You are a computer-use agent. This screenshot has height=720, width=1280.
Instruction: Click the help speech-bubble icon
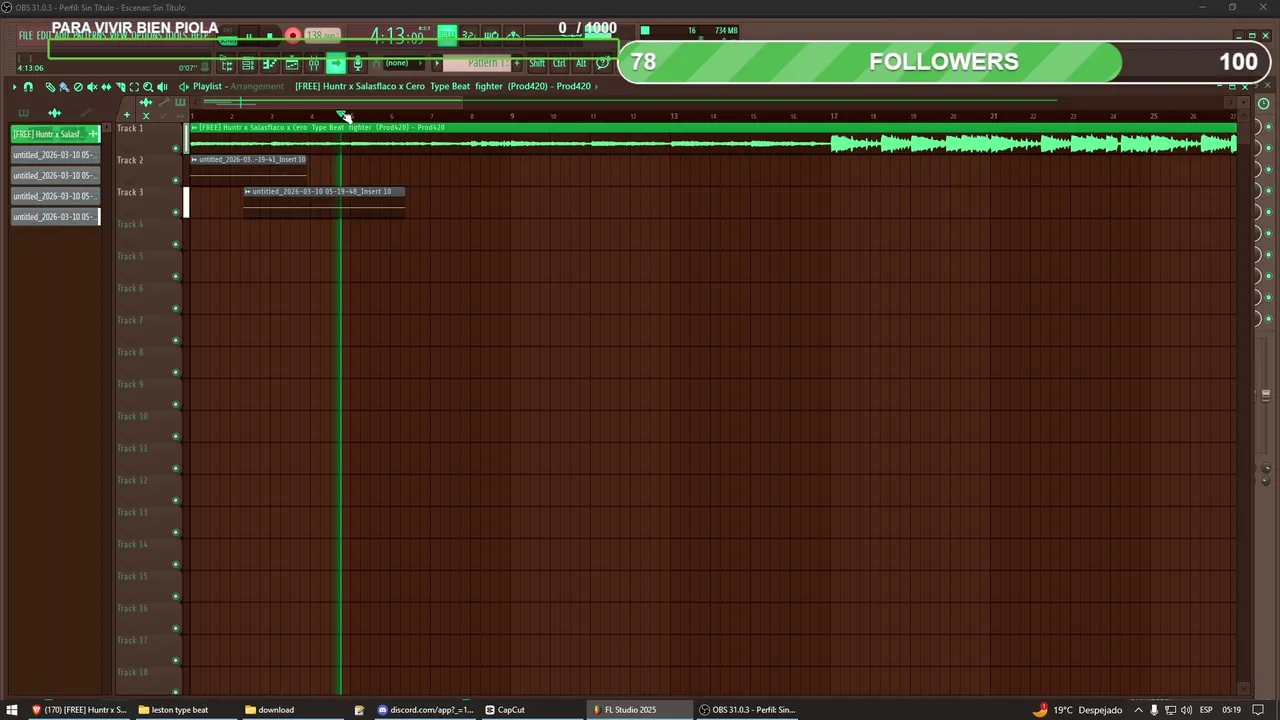[x=603, y=63]
